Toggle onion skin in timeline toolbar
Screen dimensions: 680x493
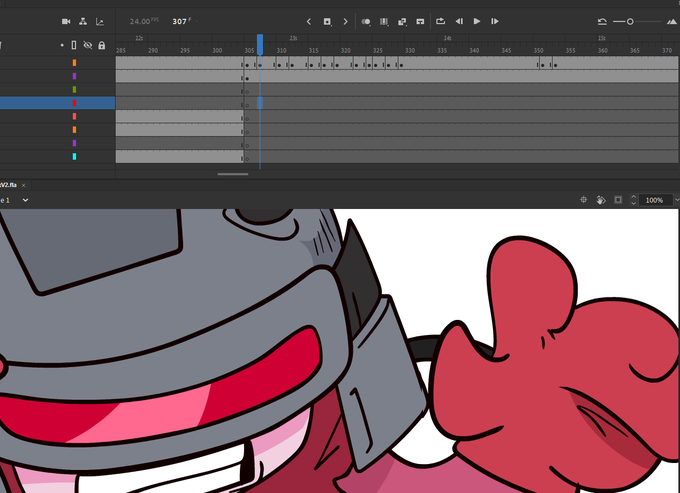366,21
